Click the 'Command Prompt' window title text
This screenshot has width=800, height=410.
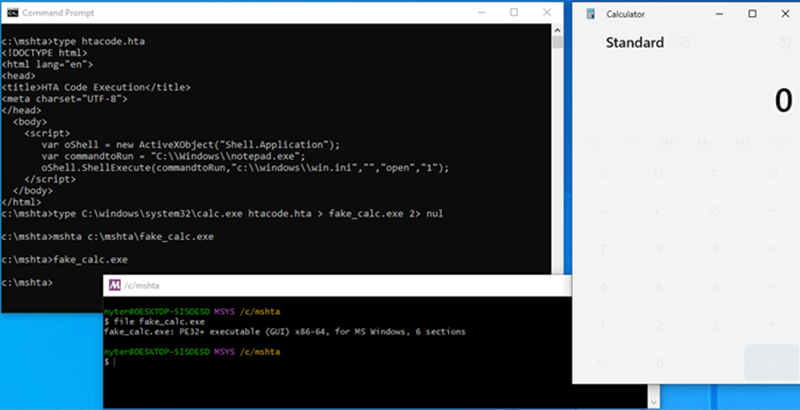(58, 13)
